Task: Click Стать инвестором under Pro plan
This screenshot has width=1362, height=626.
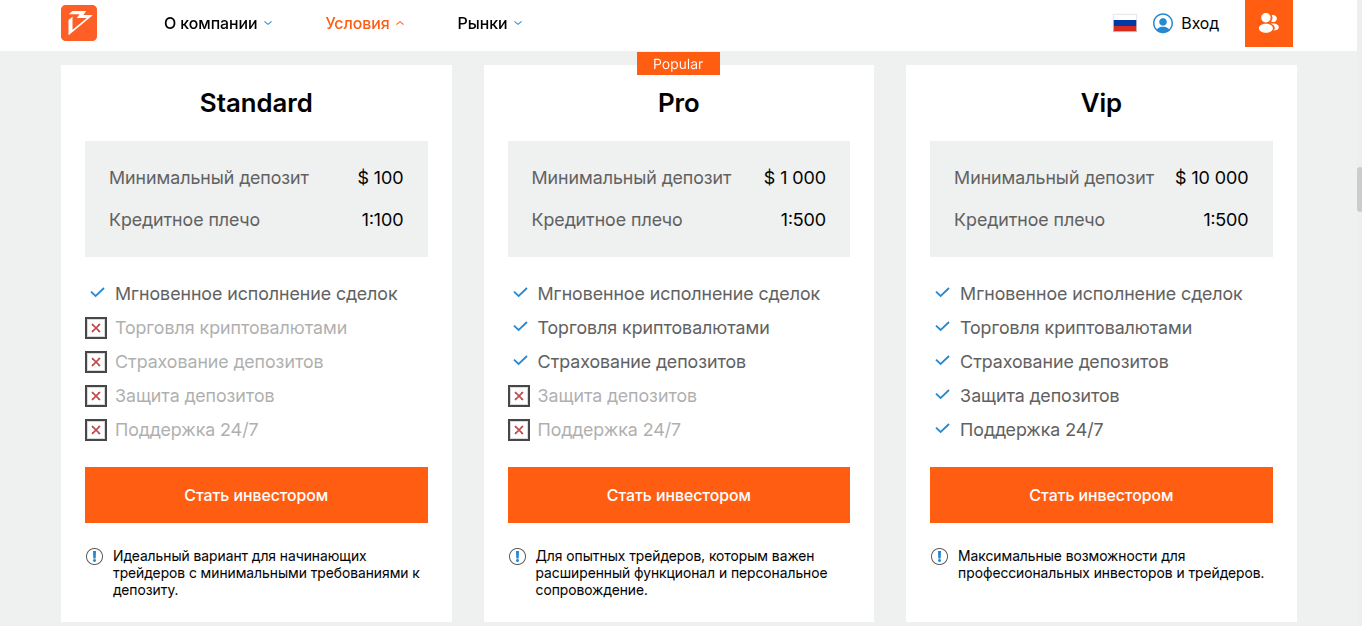Action: pyautogui.click(x=678, y=495)
